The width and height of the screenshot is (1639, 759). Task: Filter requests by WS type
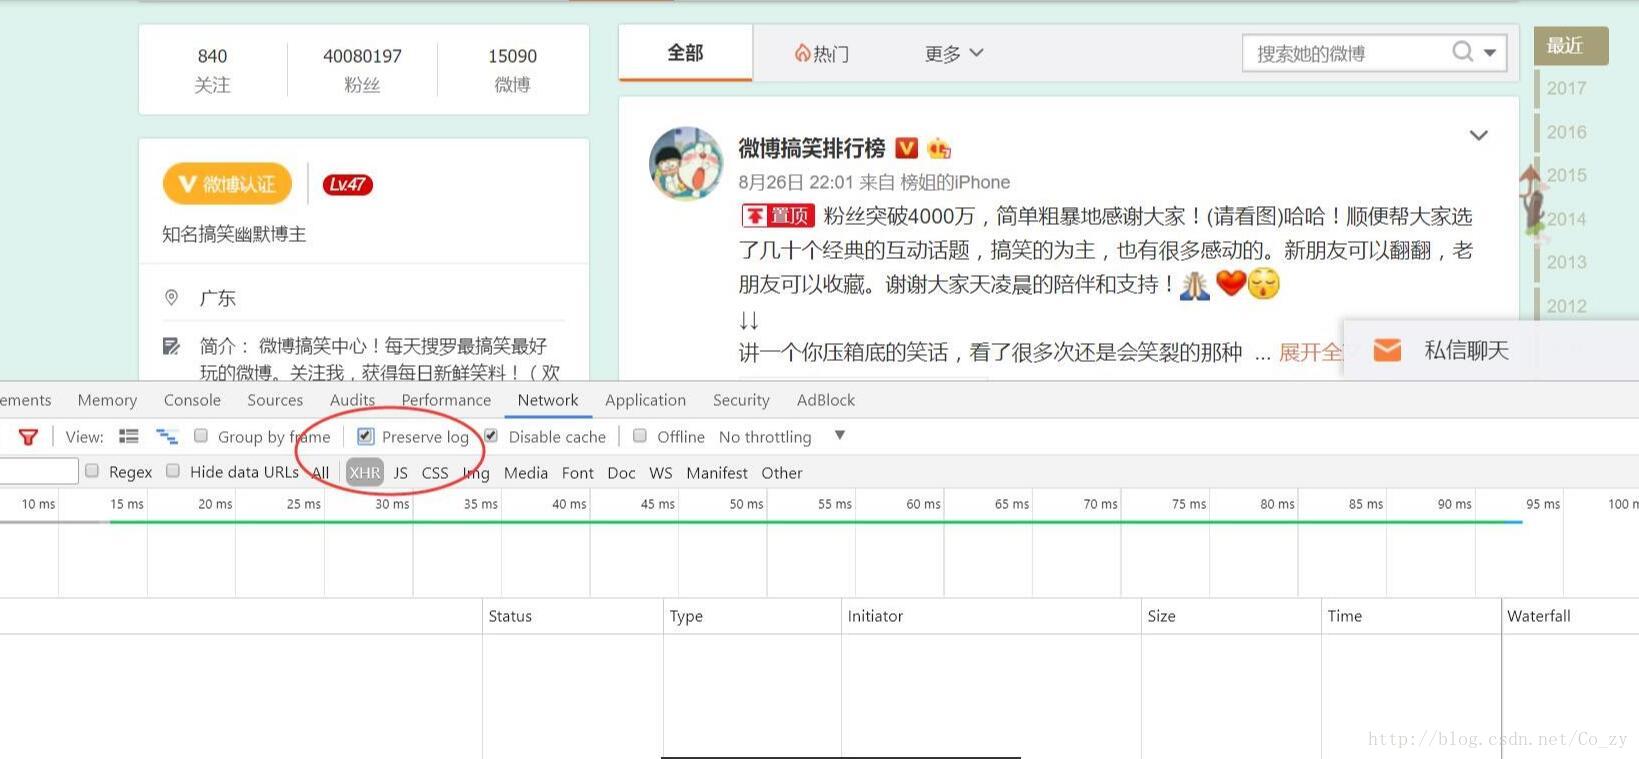pyautogui.click(x=661, y=473)
